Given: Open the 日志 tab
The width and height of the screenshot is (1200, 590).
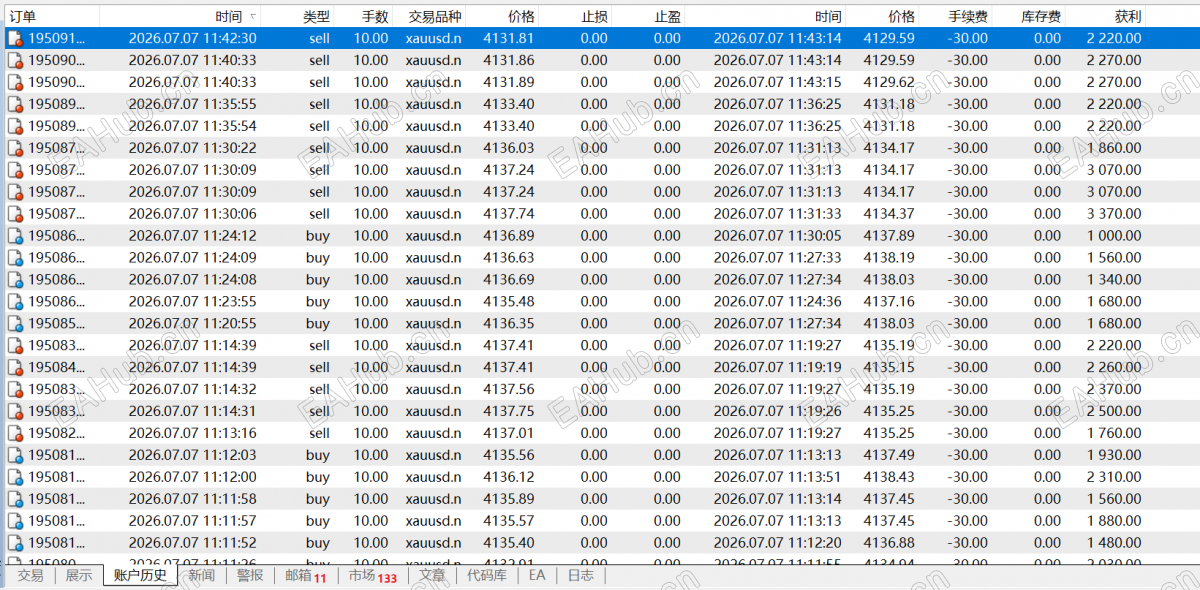Looking at the screenshot, I should [x=580, y=575].
